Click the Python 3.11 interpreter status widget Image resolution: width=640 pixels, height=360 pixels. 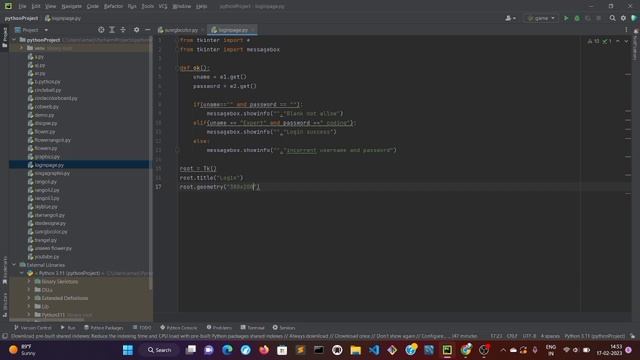tap(595, 336)
